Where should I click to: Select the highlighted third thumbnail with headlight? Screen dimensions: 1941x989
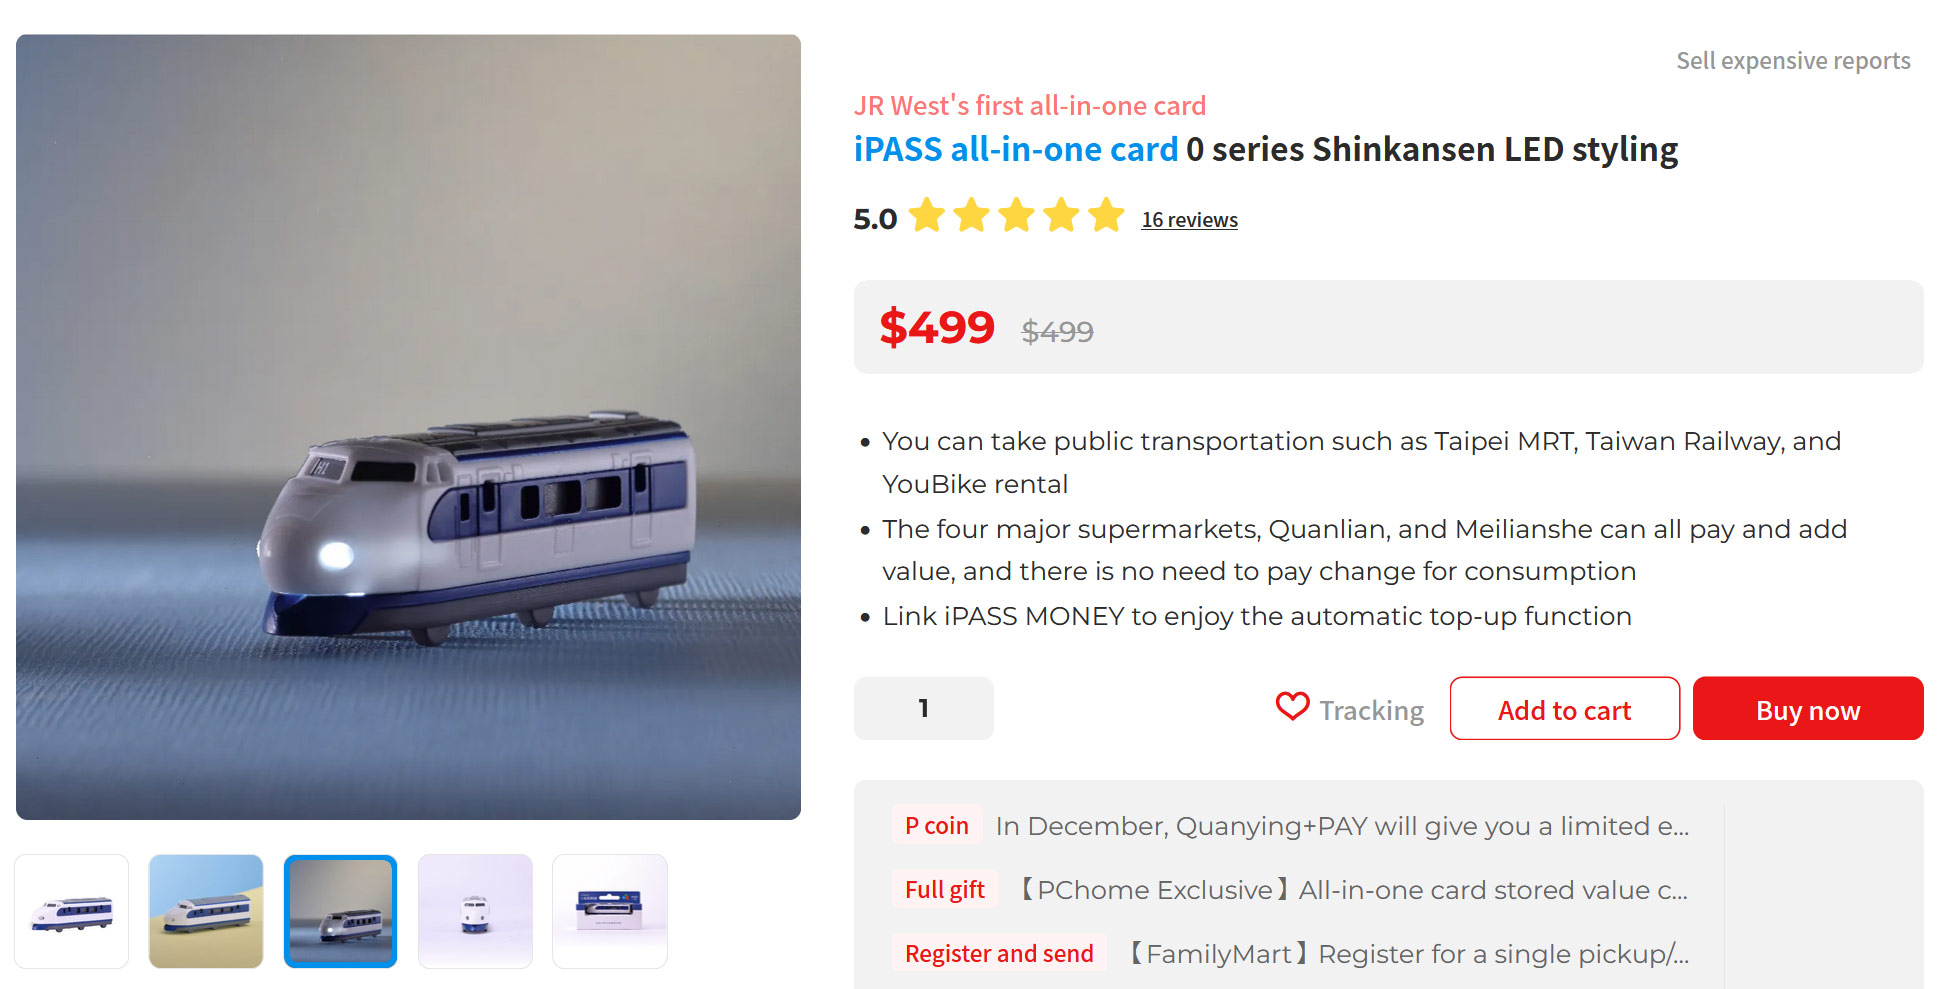pyautogui.click(x=340, y=911)
